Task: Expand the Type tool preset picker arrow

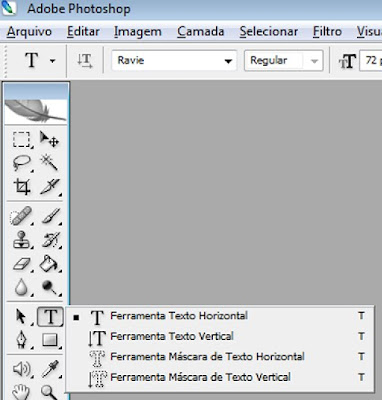Action: coord(52,61)
